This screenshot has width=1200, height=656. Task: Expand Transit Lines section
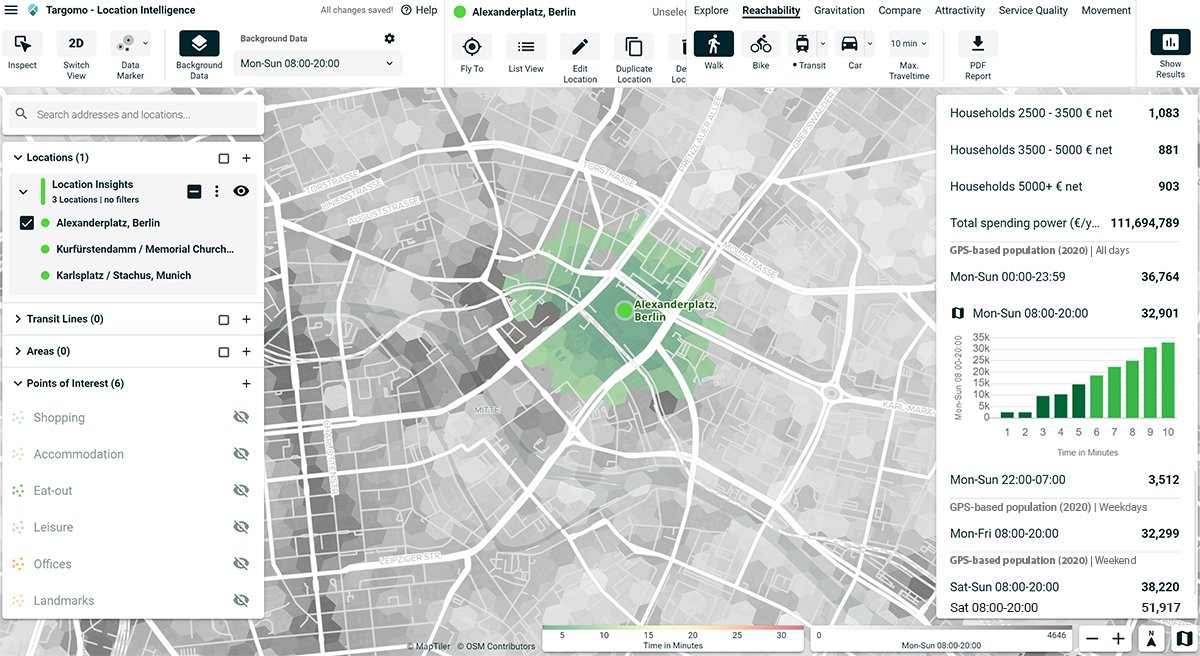click(x=18, y=319)
